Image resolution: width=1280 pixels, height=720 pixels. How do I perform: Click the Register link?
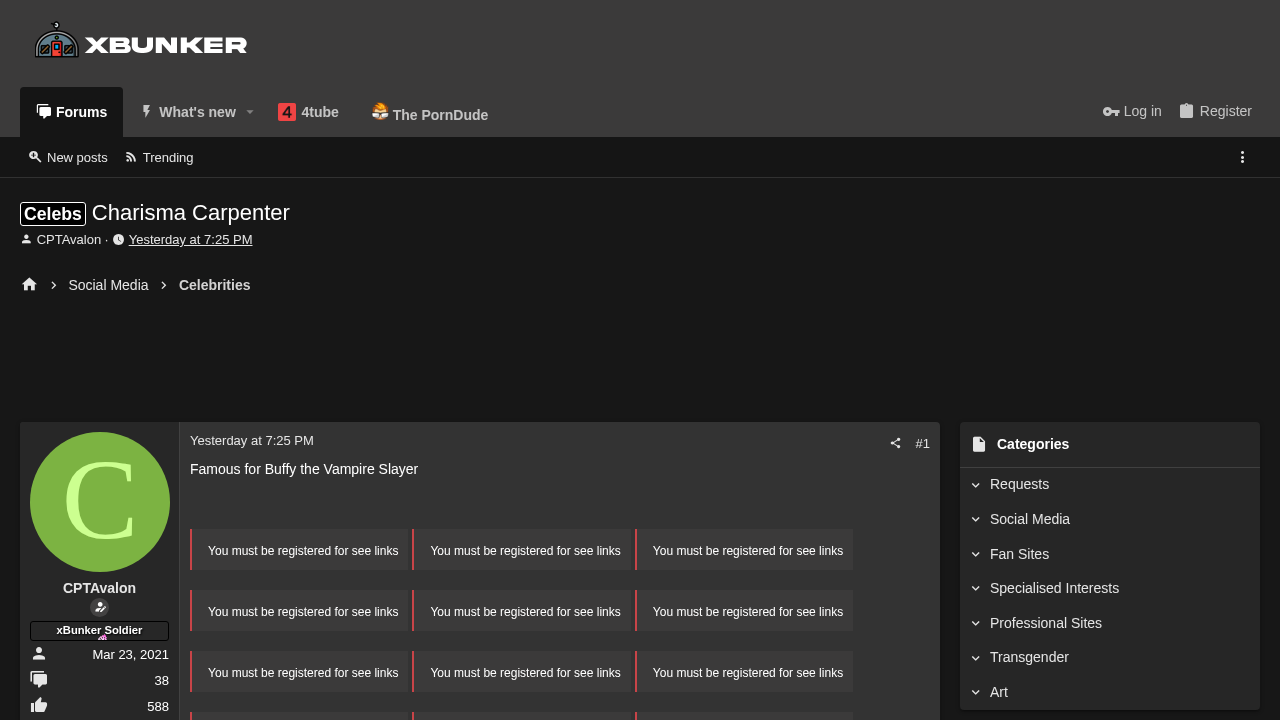point(1215,111)
